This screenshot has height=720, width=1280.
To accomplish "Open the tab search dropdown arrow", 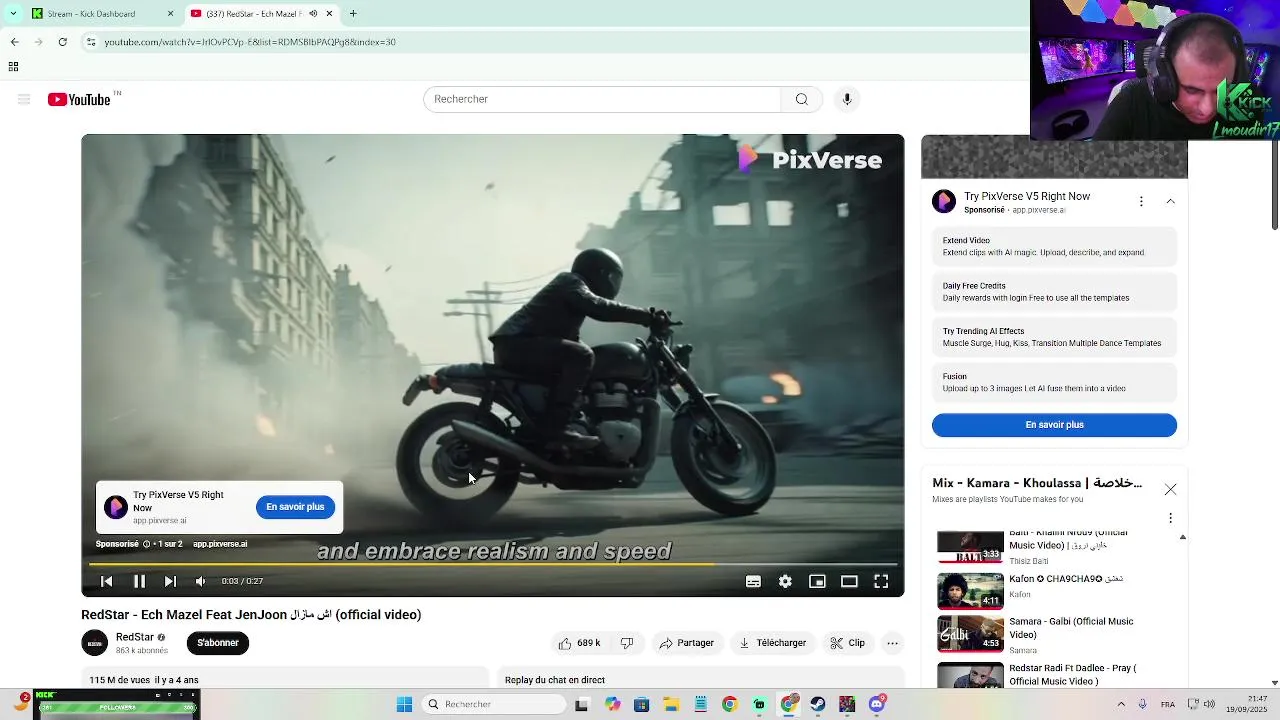I will [13, 14].
